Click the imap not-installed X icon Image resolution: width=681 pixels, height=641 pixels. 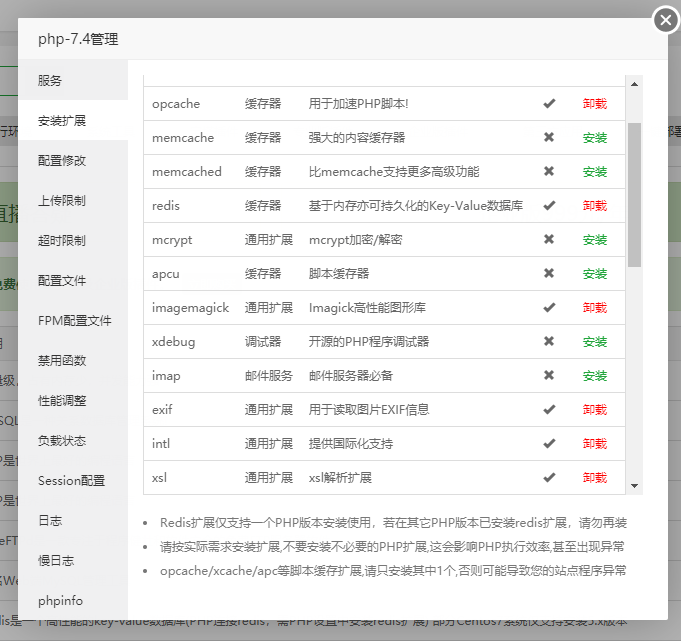coord(549,376)
